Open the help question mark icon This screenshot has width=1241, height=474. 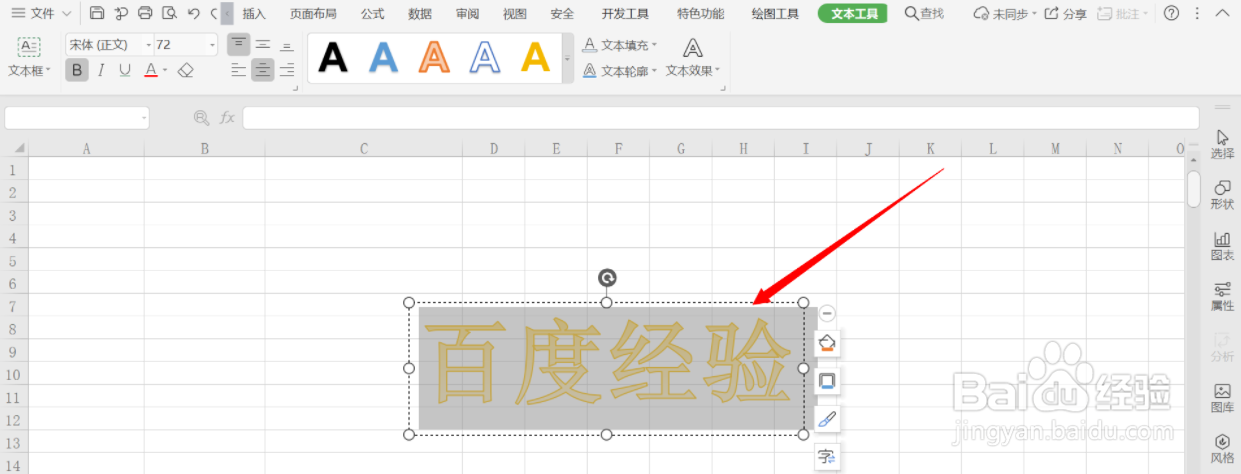pos(1171,13)
